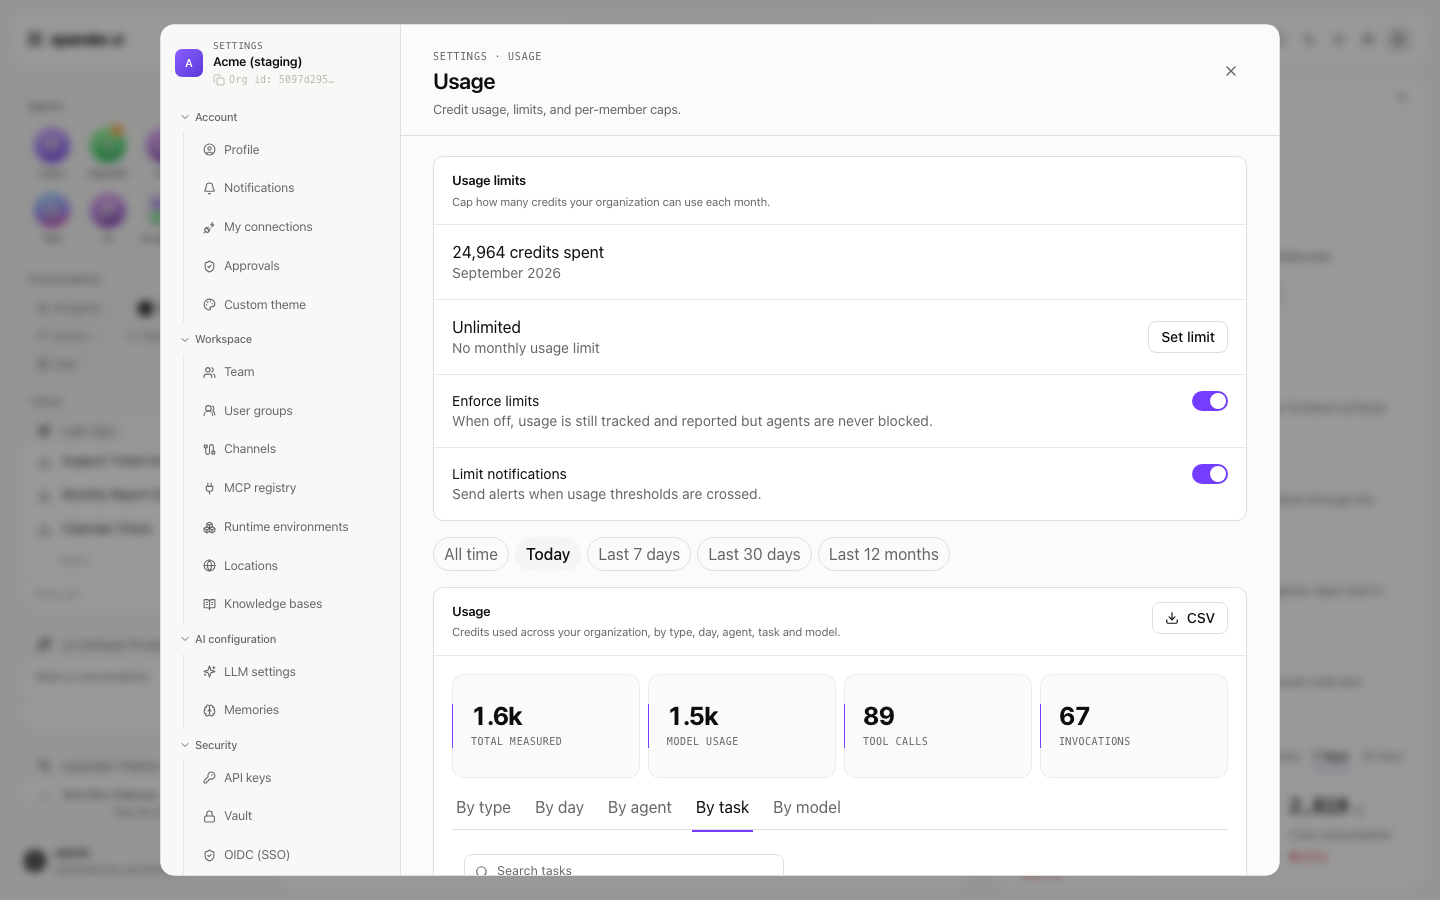Image resolution: width=1440 pixels, height=900 pixels.
Task: Switch to the By day tab
Action: 559,808
